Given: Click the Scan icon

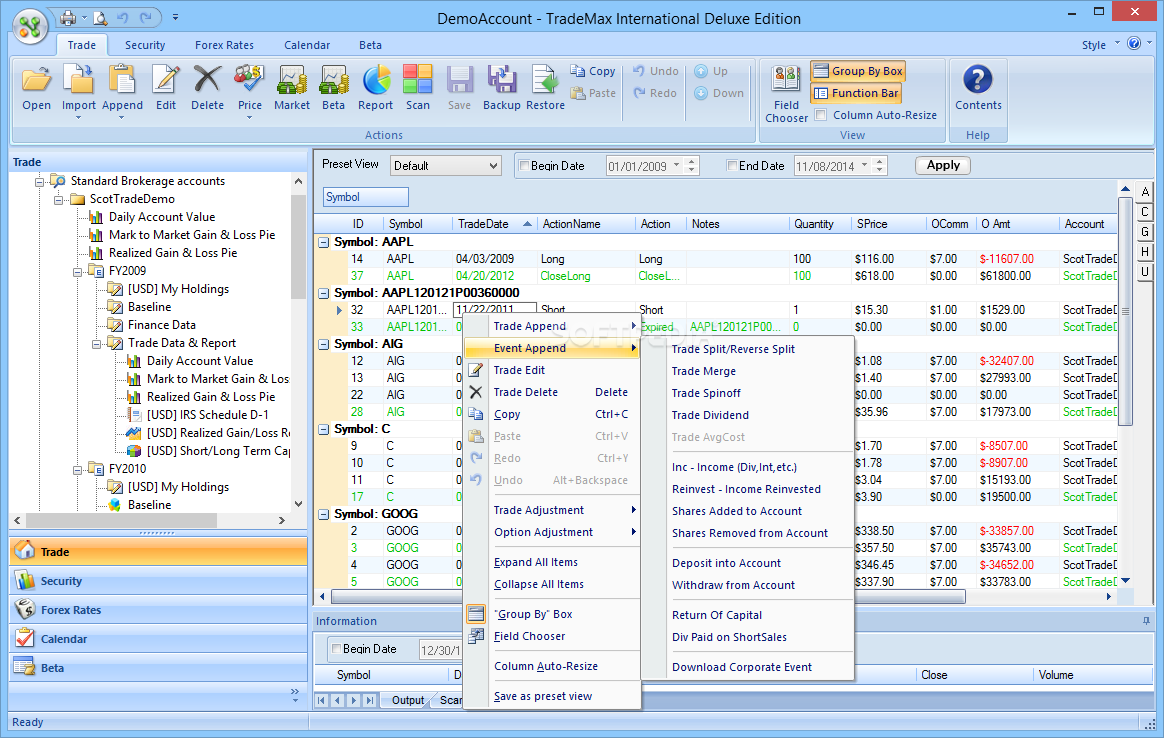Looking at the screenshot, I should (417, 79).
